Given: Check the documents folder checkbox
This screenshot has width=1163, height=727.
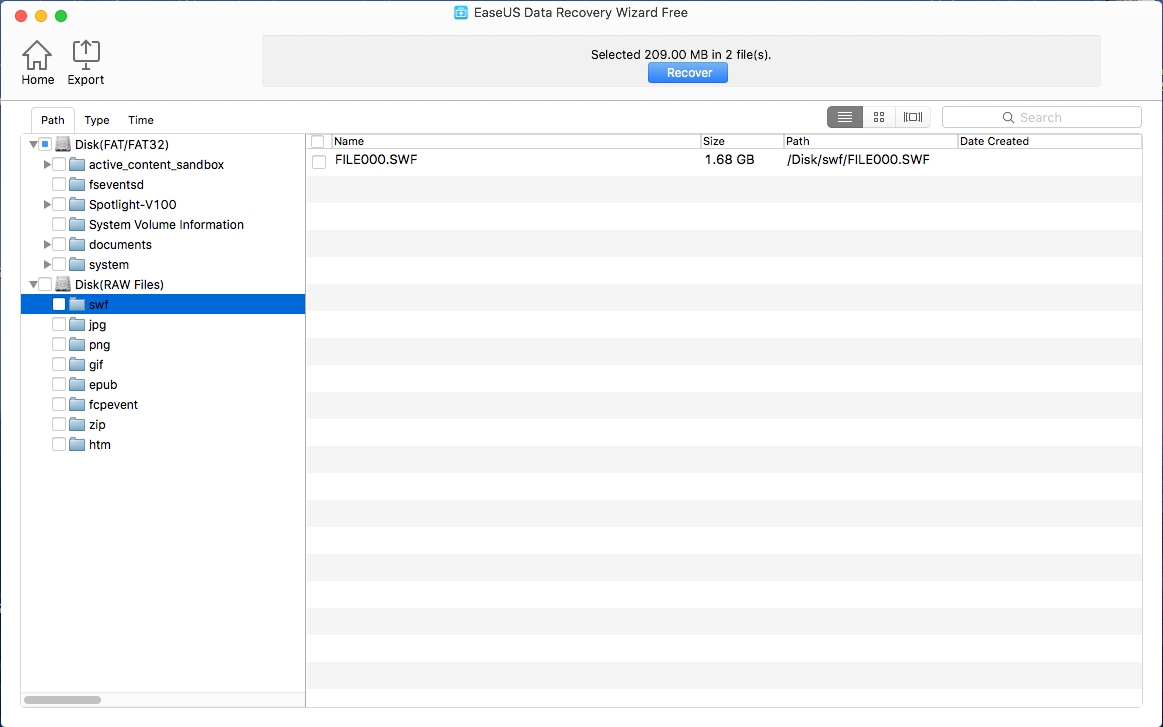Looking at the screenshot, I should point(59,244).
